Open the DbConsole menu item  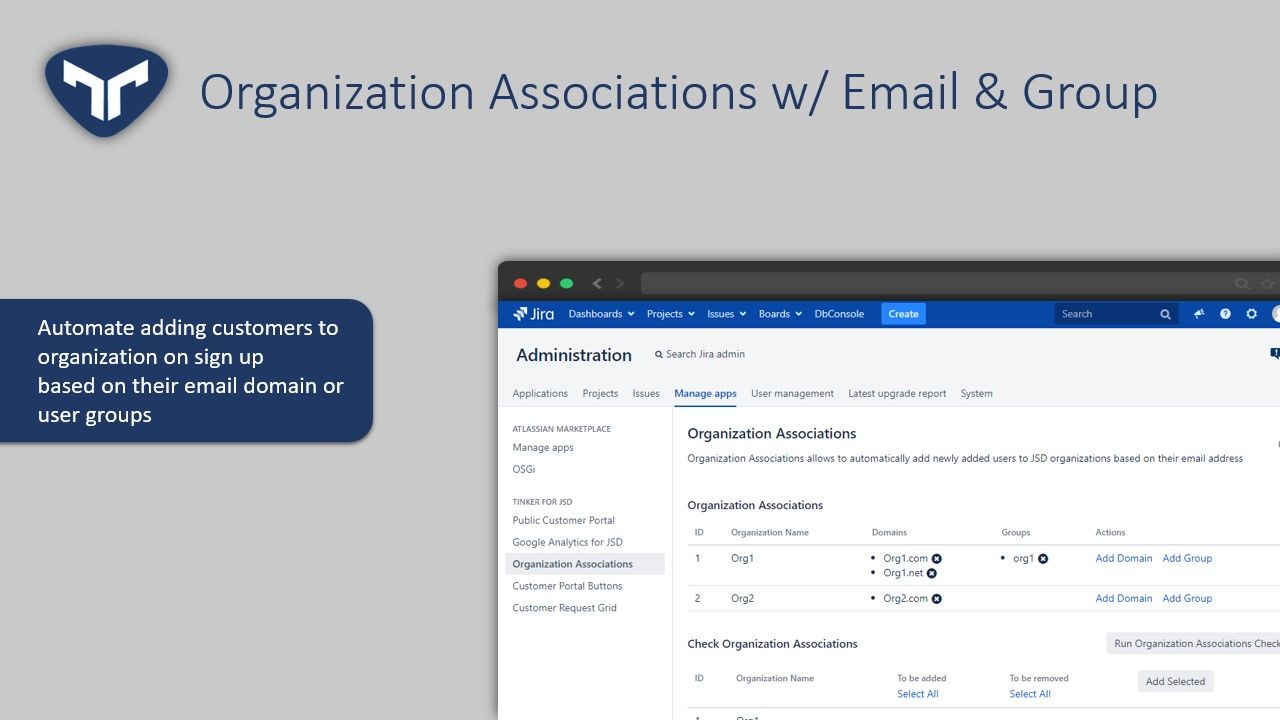839,314
